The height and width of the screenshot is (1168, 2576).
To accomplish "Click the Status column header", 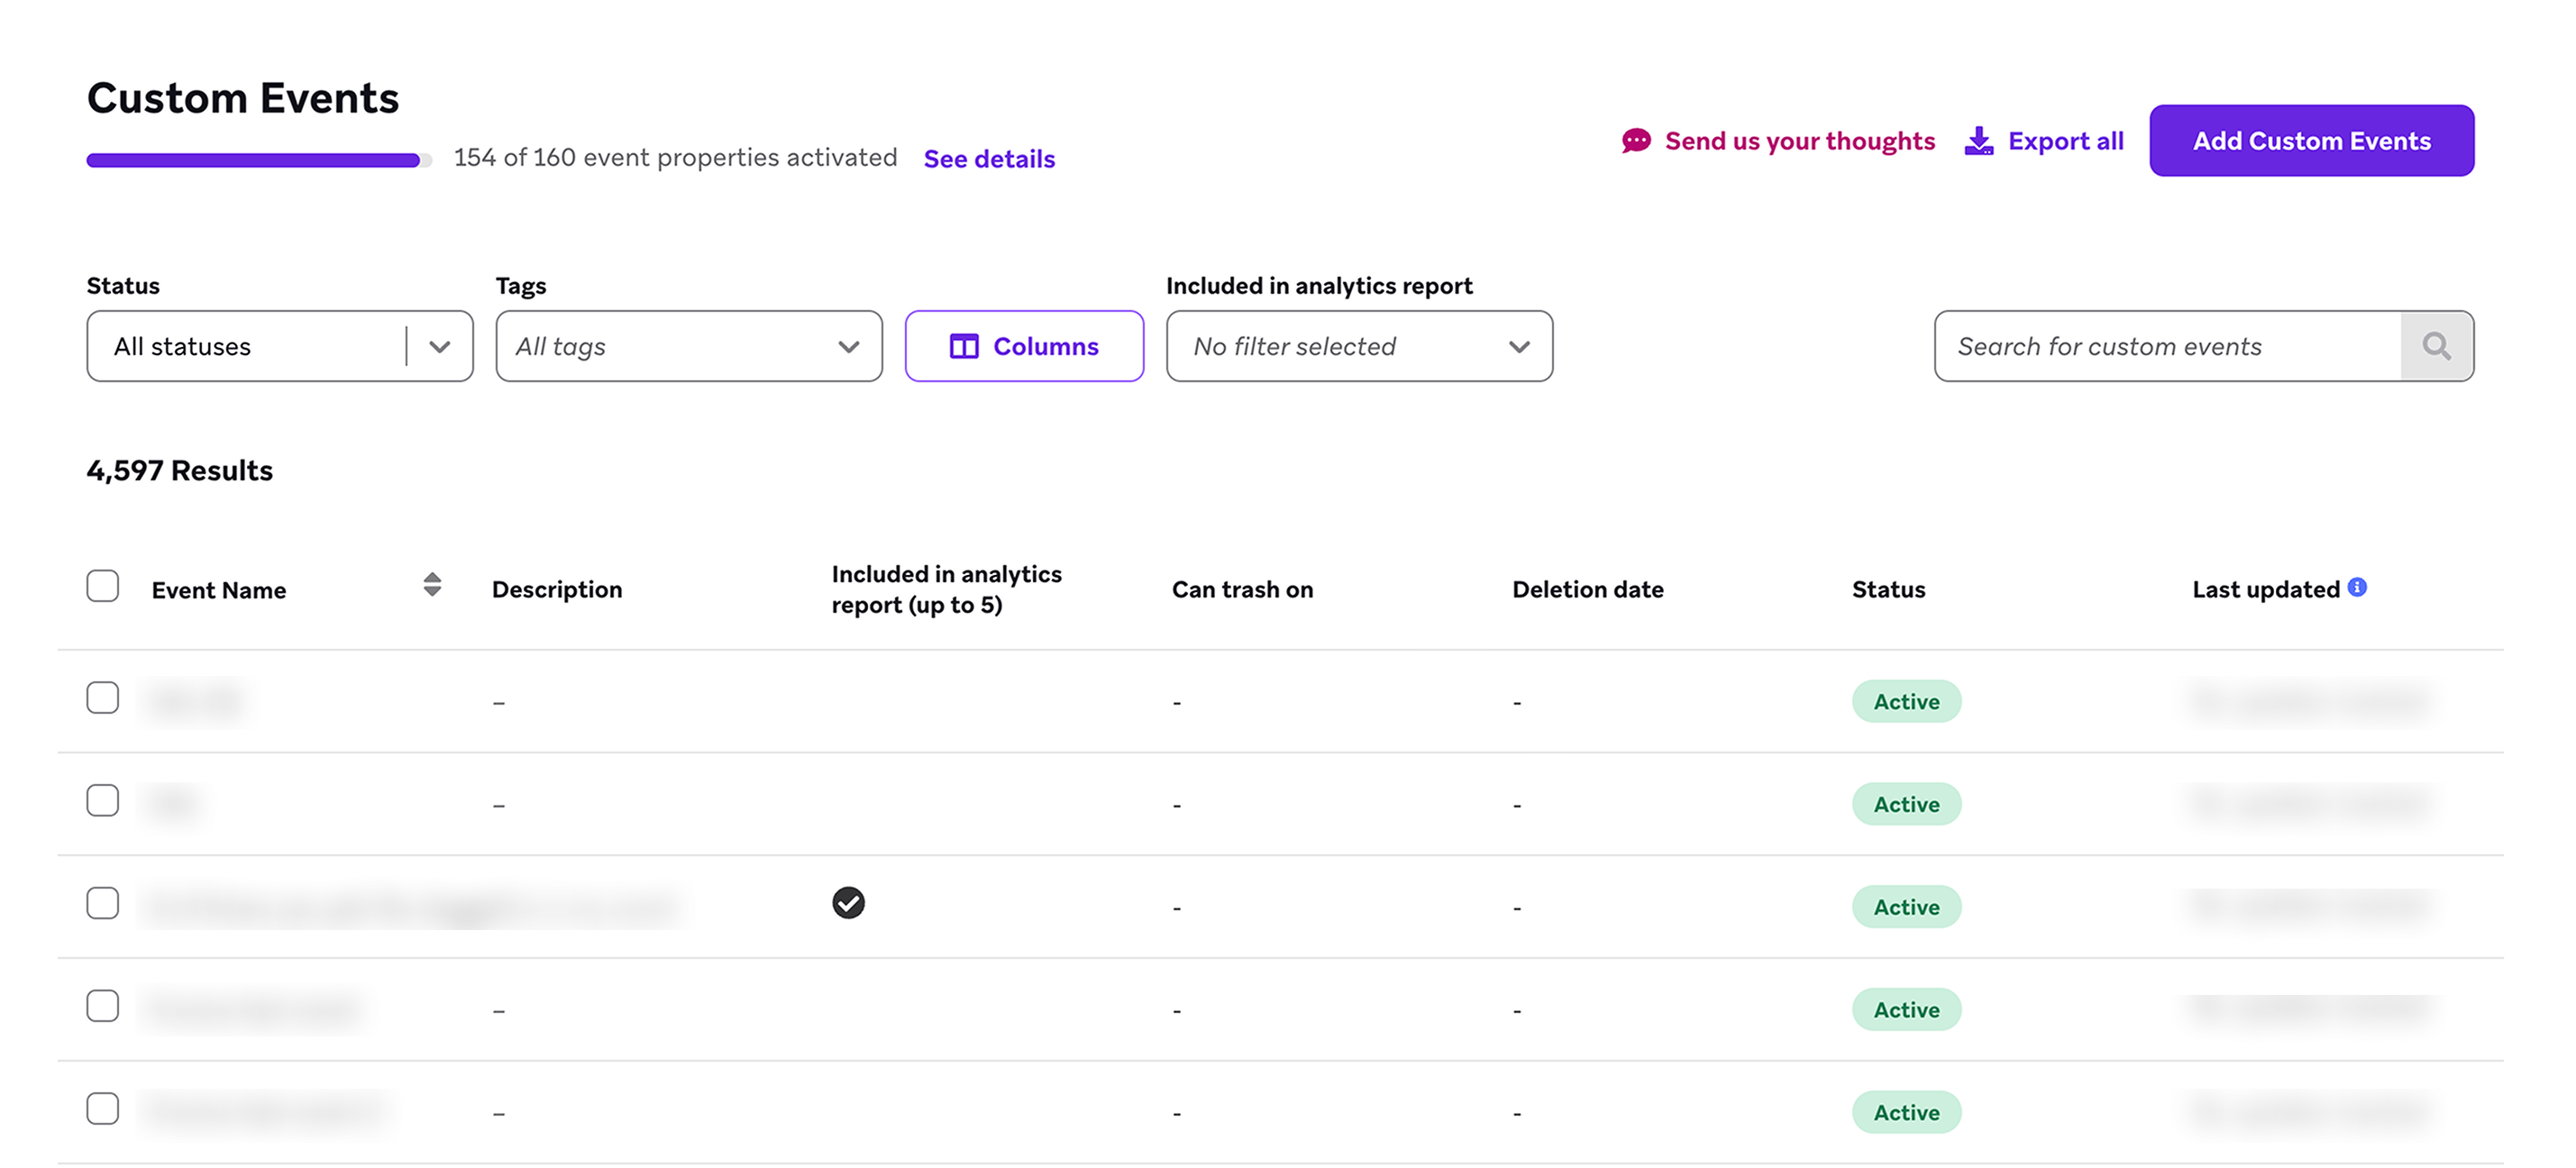I will tap(1888, 590).
